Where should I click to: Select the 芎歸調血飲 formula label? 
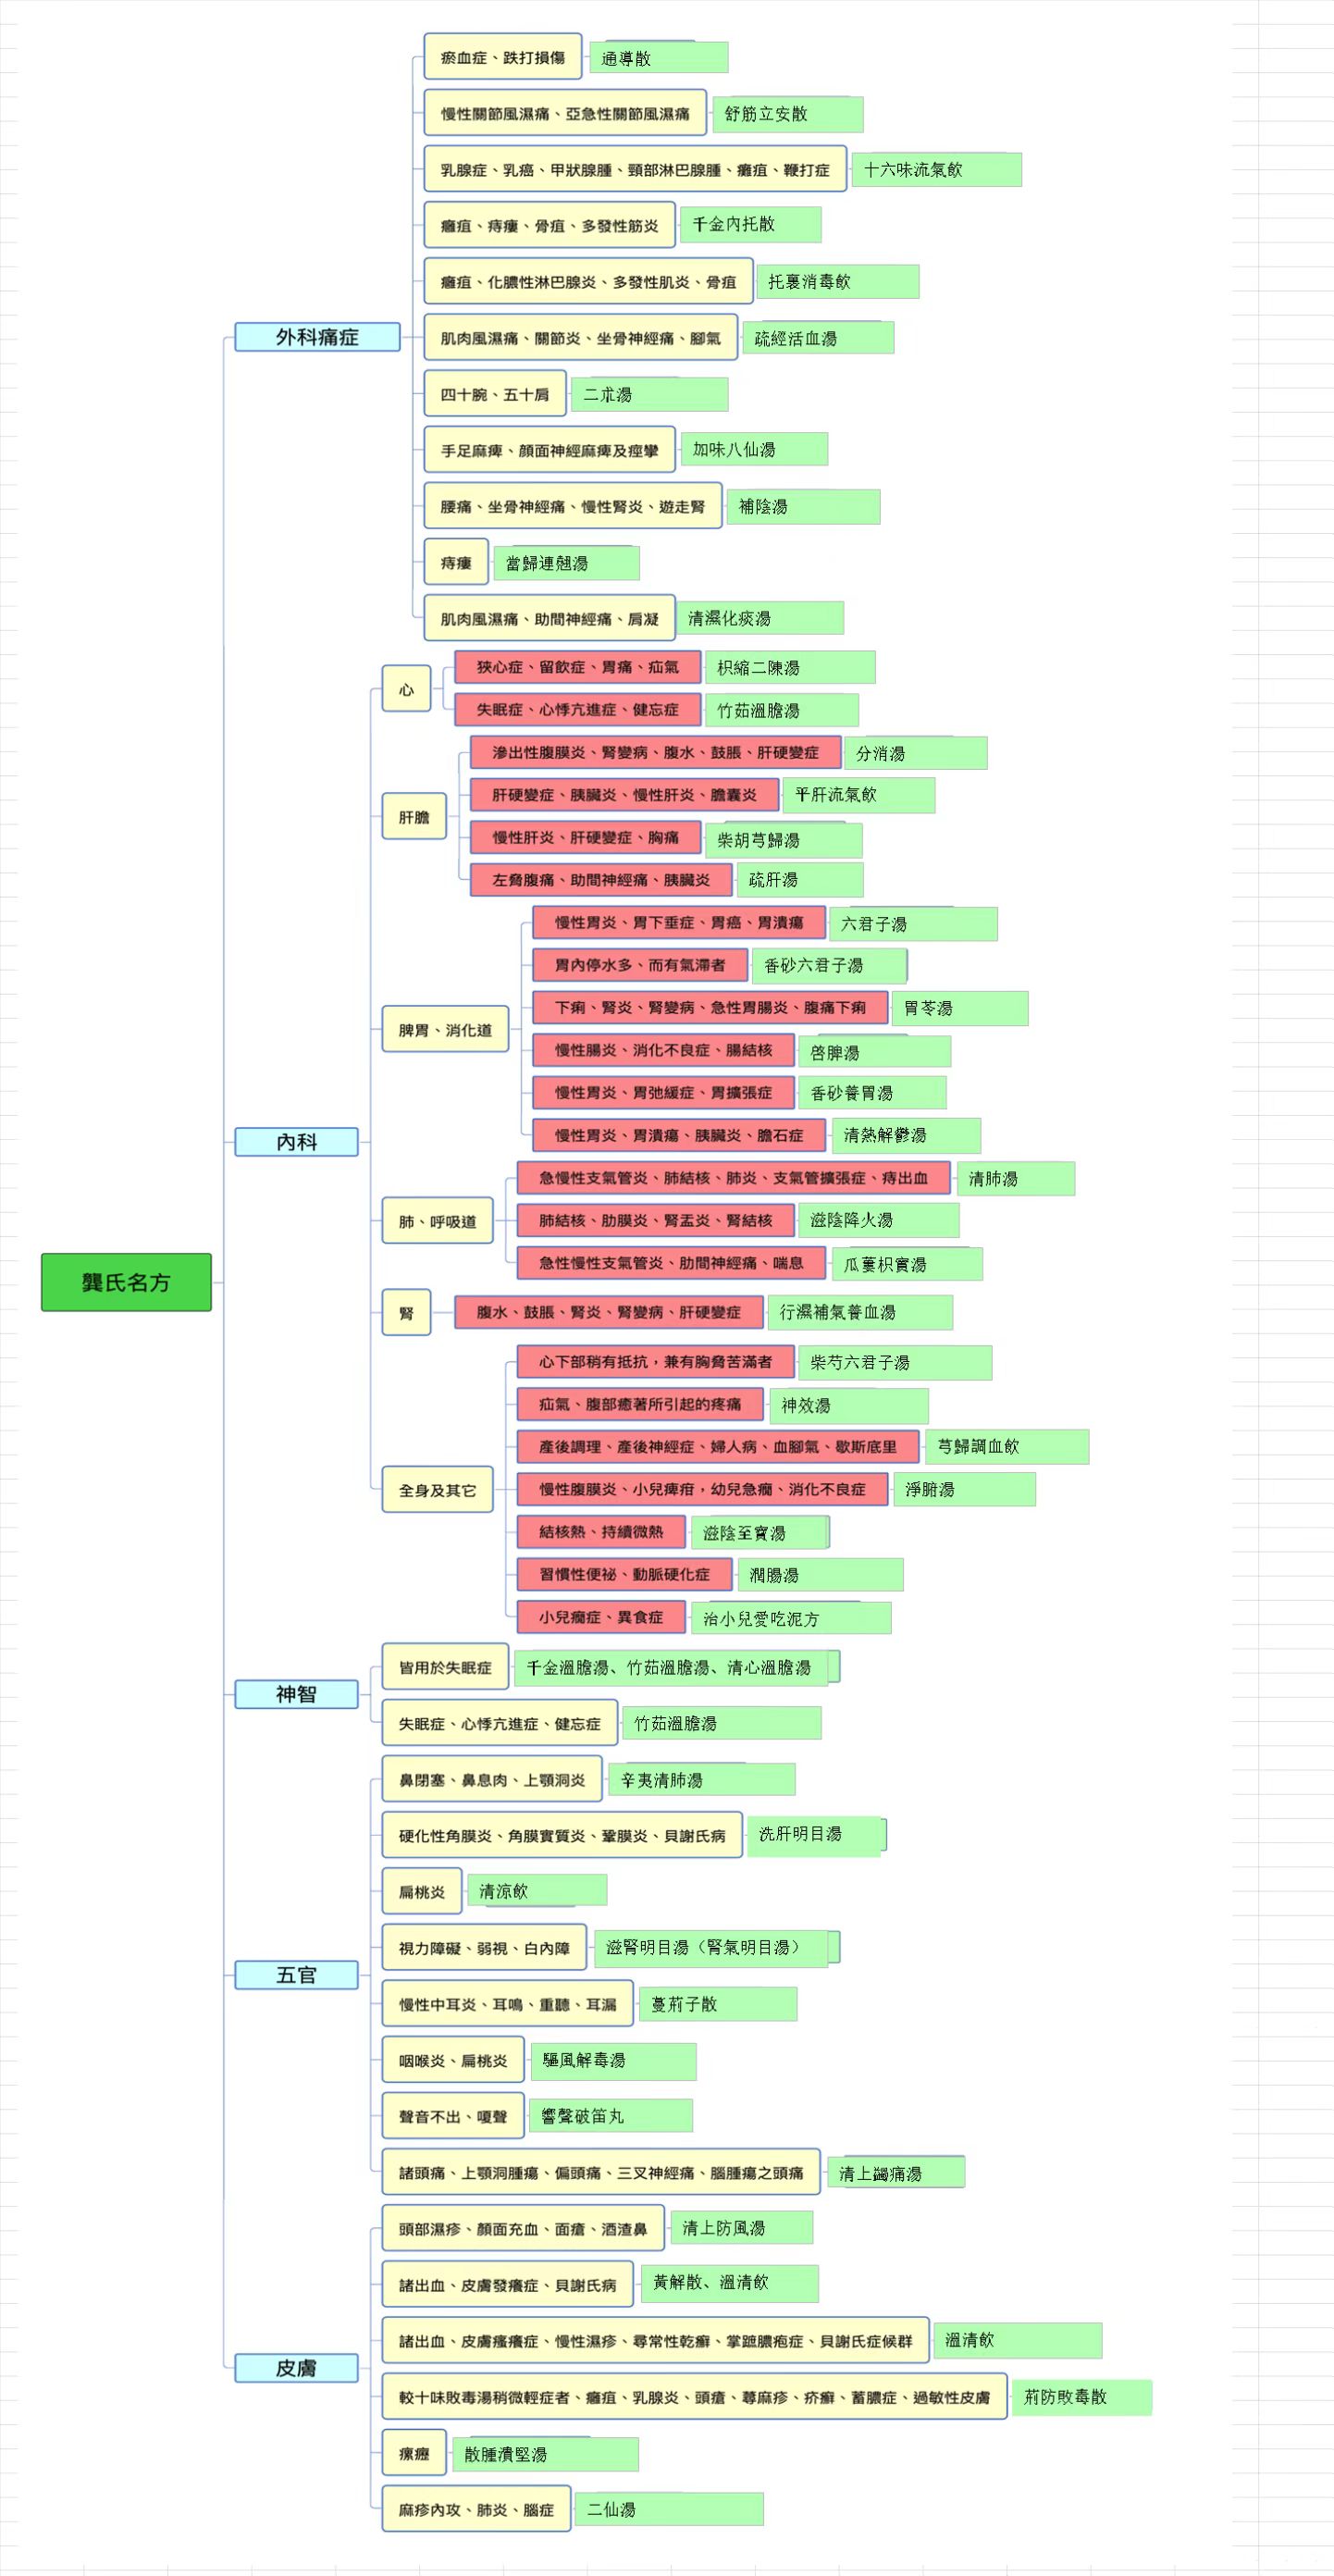(1007, 1447)
